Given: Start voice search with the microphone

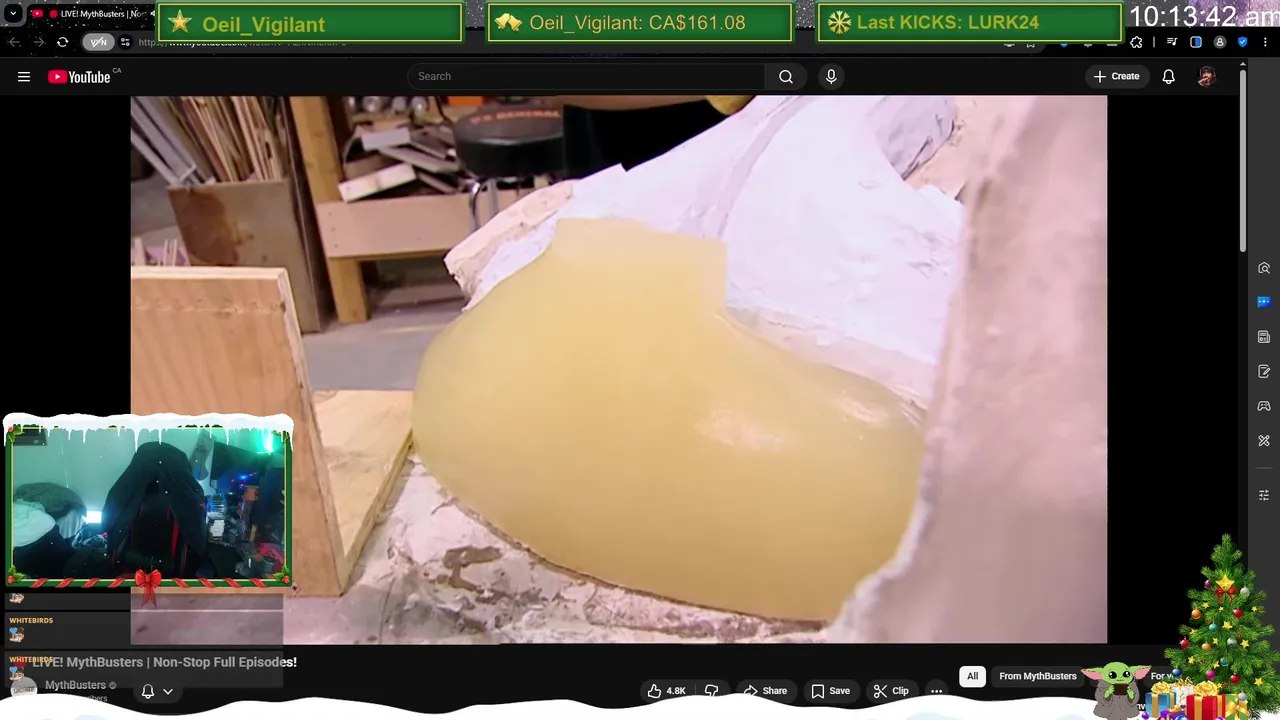Looking at the screenshot, I should tap(831, 76).
